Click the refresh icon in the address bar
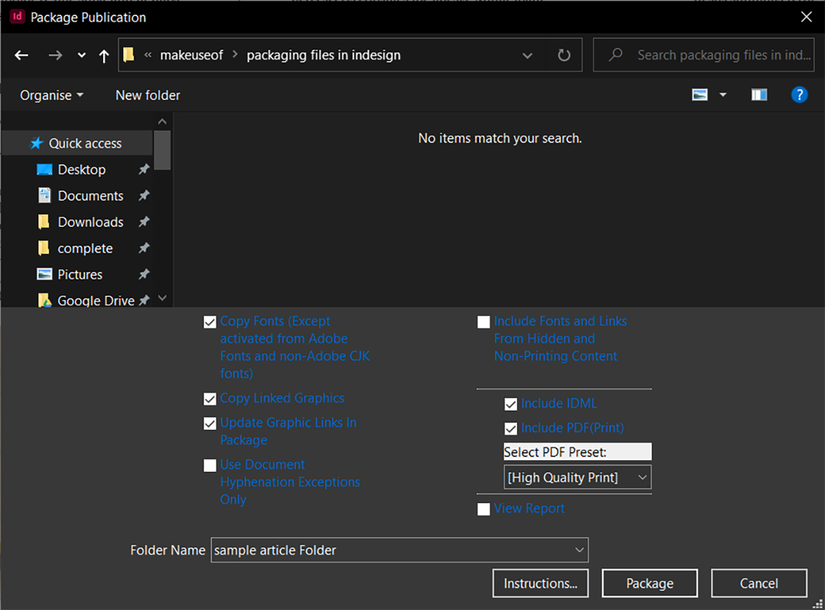Image resolution: width=825 pixels, height=610 pixels. tap(563, 55)
